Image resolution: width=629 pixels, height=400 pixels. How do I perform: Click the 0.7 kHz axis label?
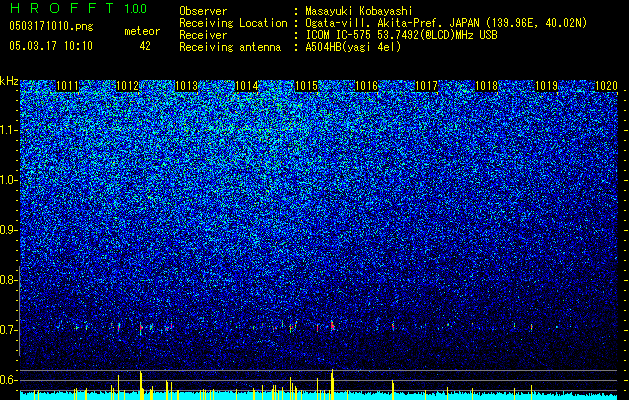[x=8, y=330]
